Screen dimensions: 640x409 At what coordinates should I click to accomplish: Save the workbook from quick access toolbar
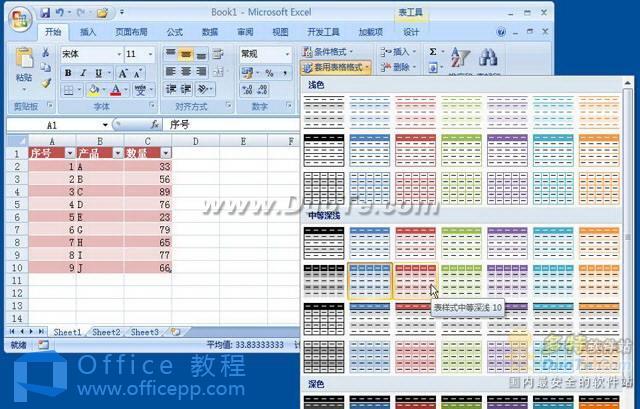pyautogui.click(x=45, y=13)
